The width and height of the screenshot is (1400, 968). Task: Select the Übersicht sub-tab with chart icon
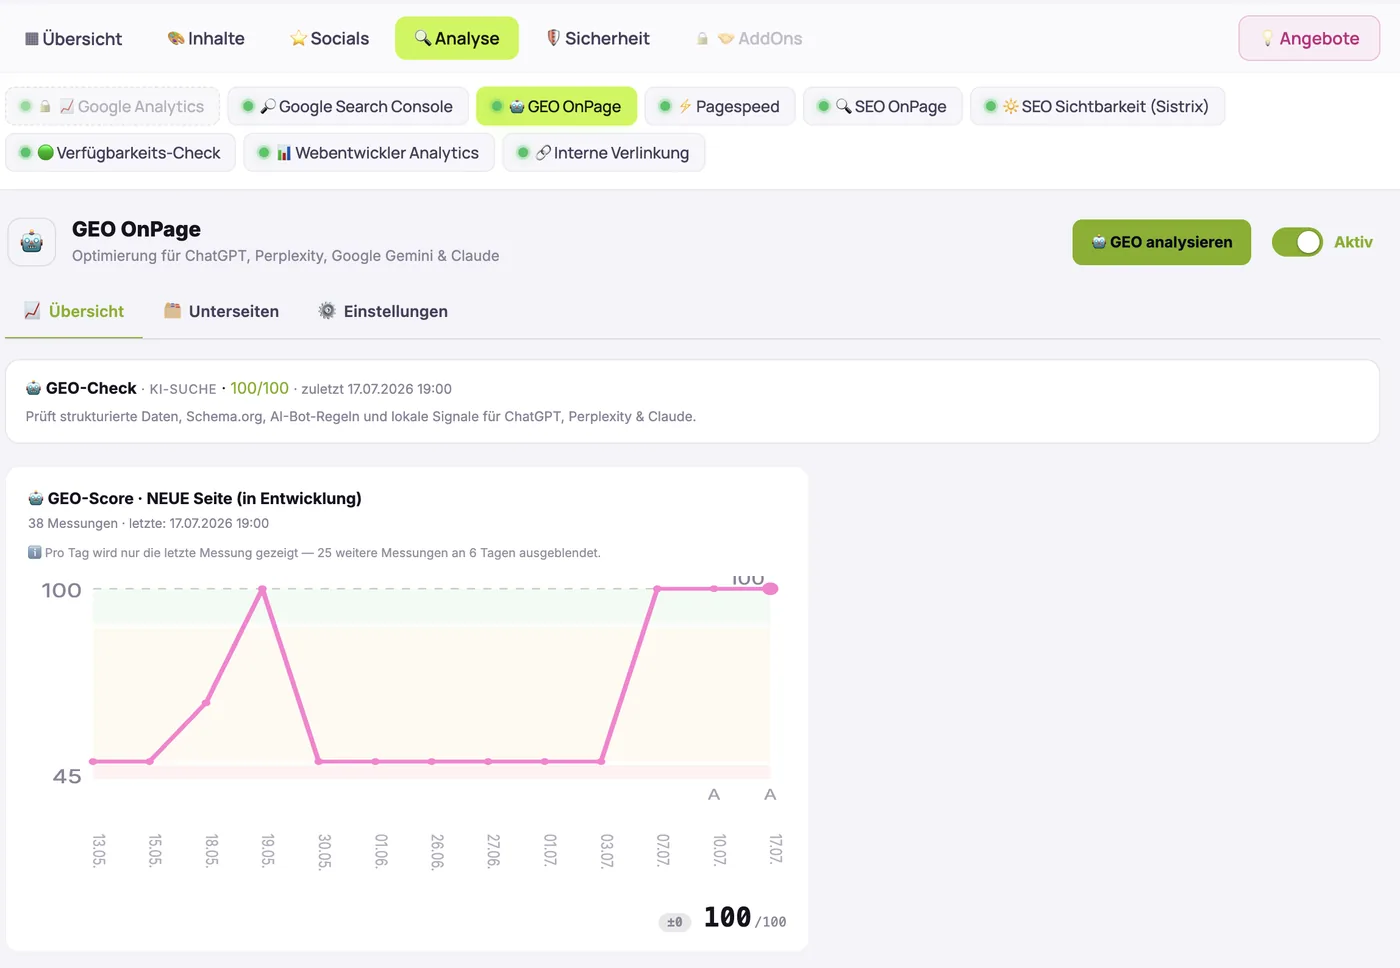click(x=74, y=311)
